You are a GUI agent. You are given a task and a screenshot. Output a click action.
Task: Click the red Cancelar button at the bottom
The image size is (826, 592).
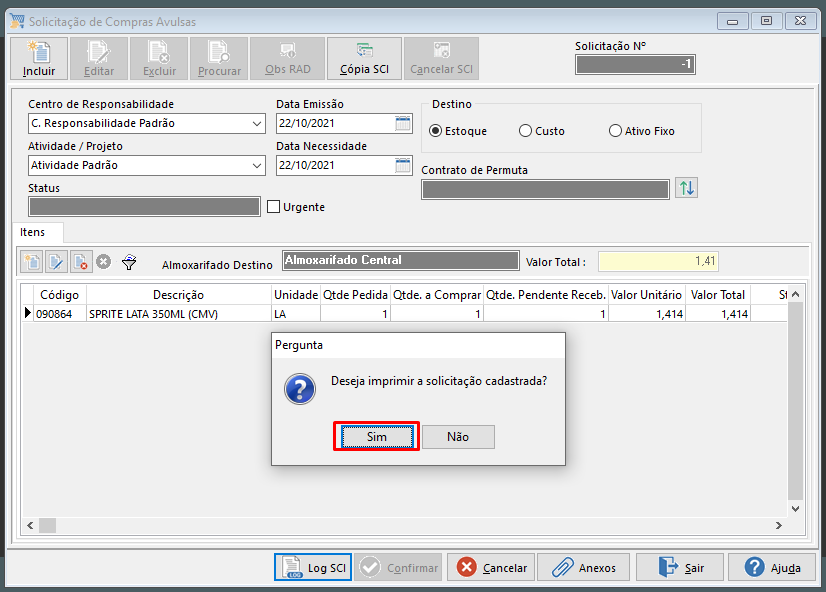(x=491, y=567)
